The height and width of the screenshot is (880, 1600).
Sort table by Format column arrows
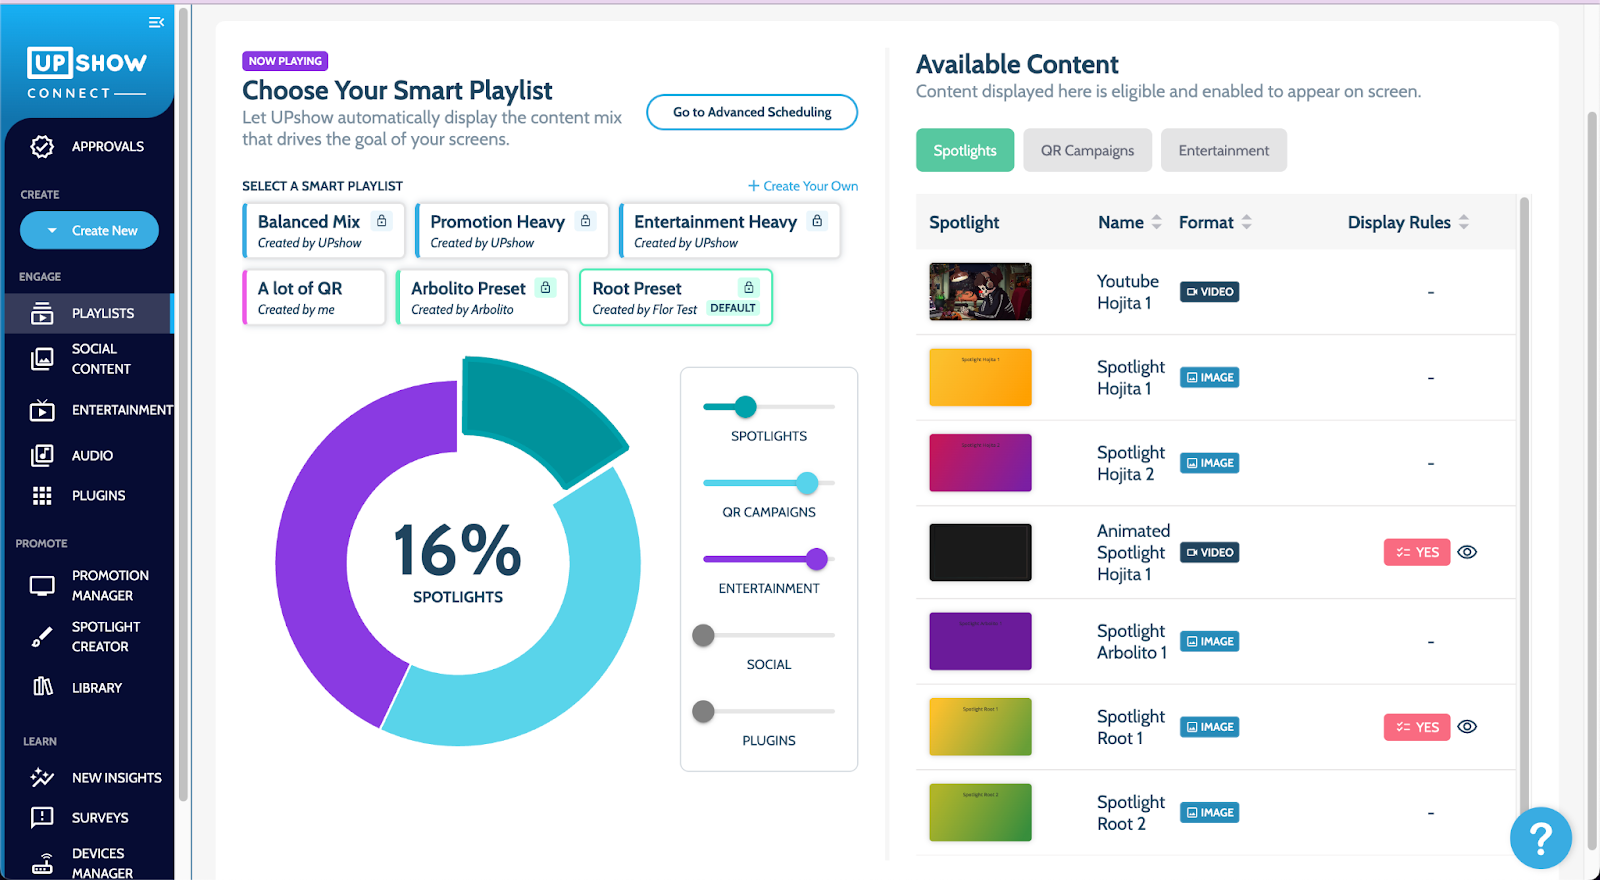pos(1247,222)
